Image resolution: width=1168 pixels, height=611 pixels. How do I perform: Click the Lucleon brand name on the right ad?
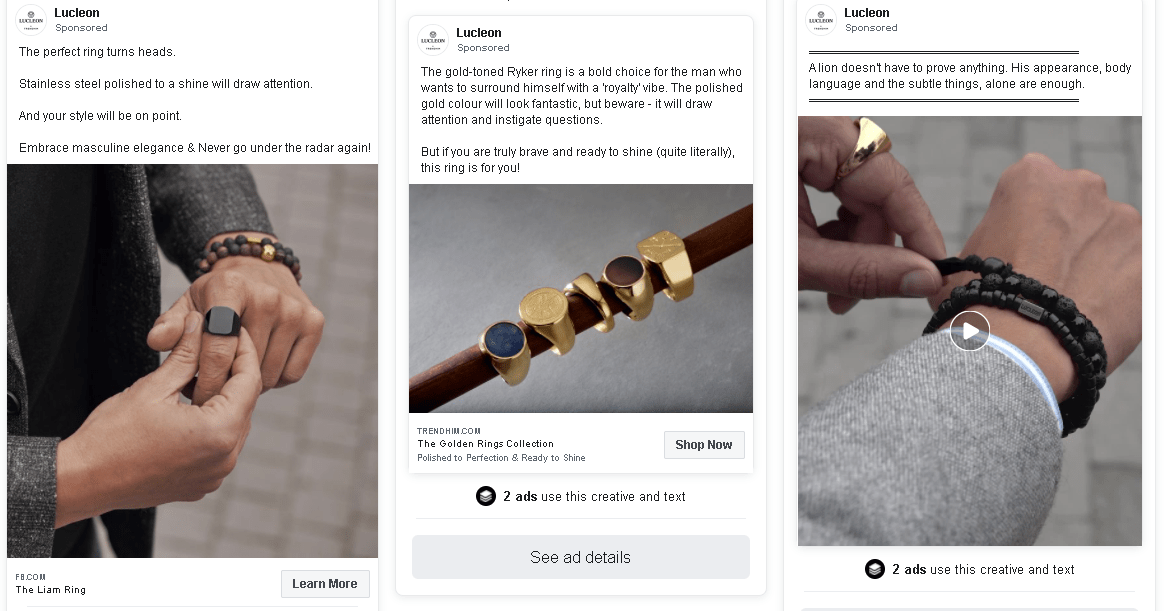(866, 12)
